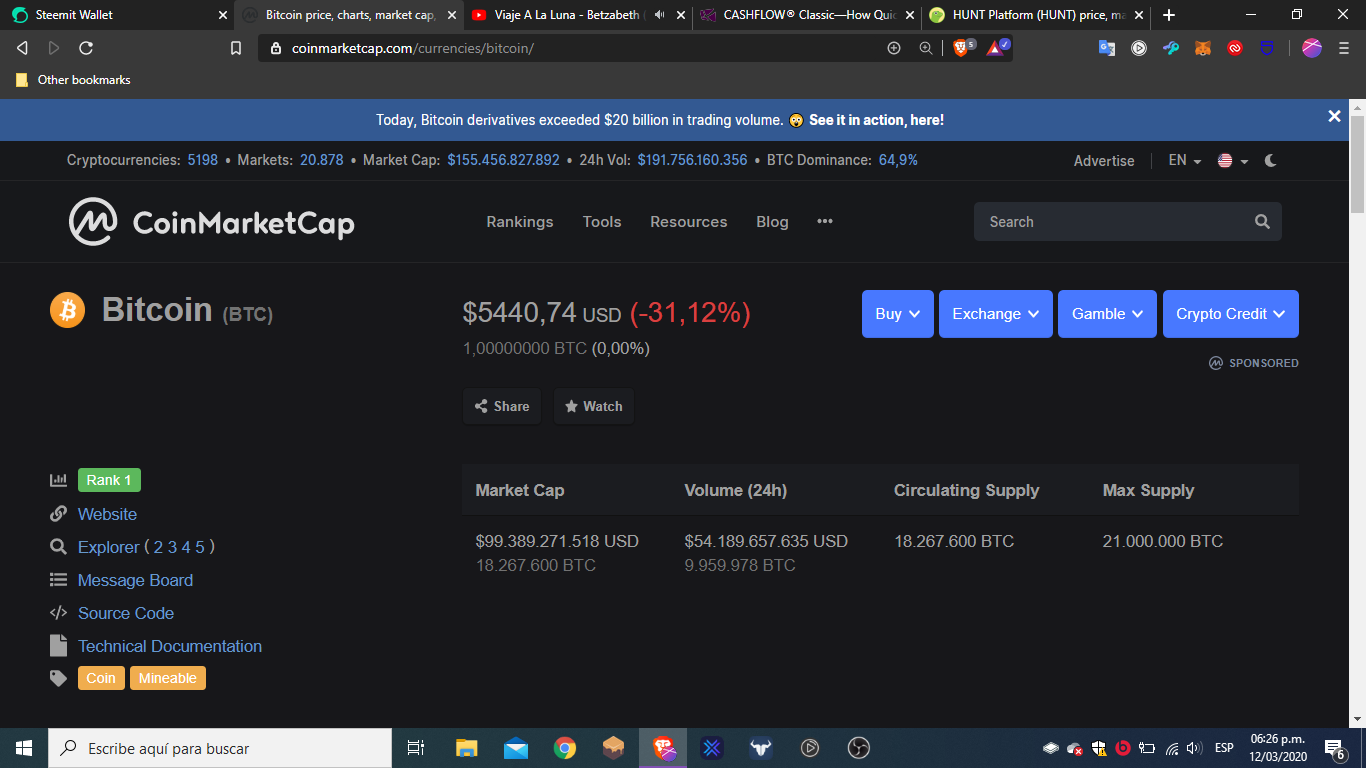Close the blue announcement banner
1366x768 pixels.
(1334, 116)
